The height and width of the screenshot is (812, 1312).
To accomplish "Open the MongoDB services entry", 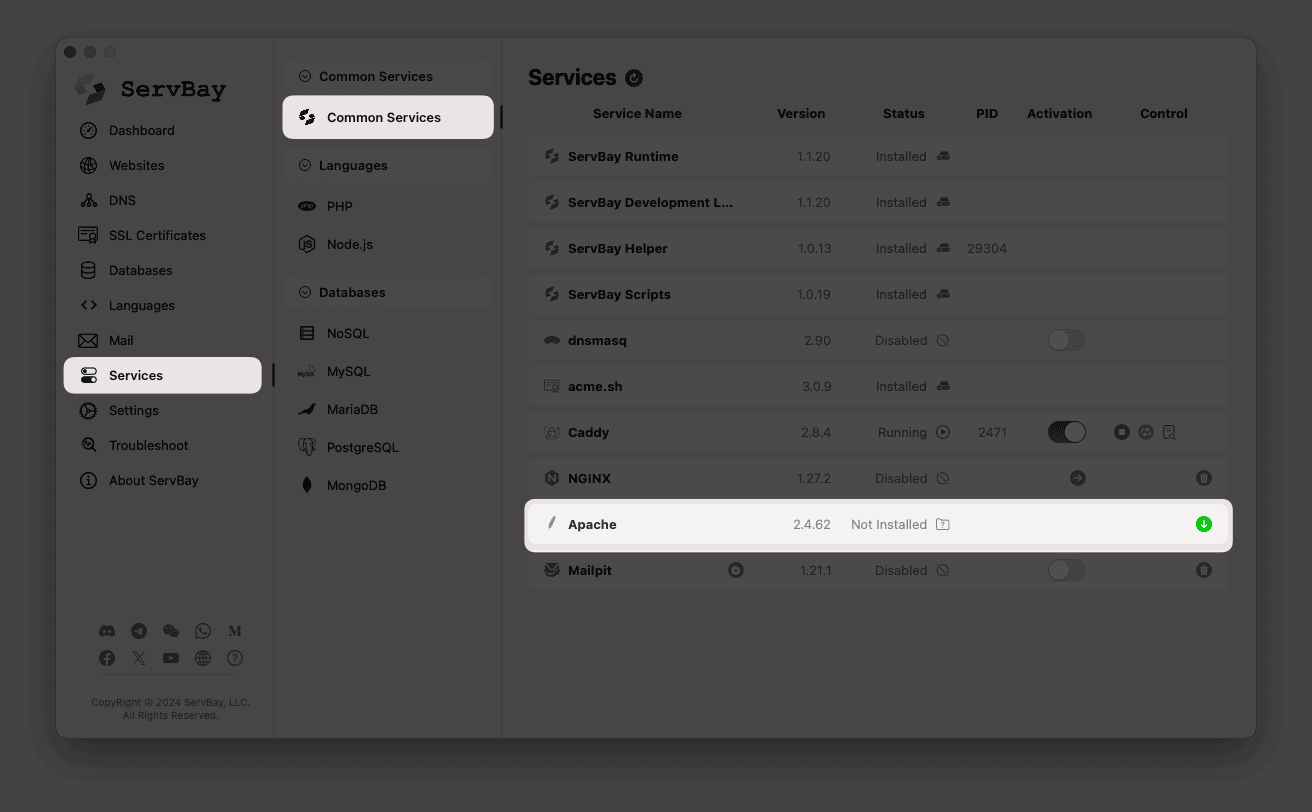I will tap(356, 485).
